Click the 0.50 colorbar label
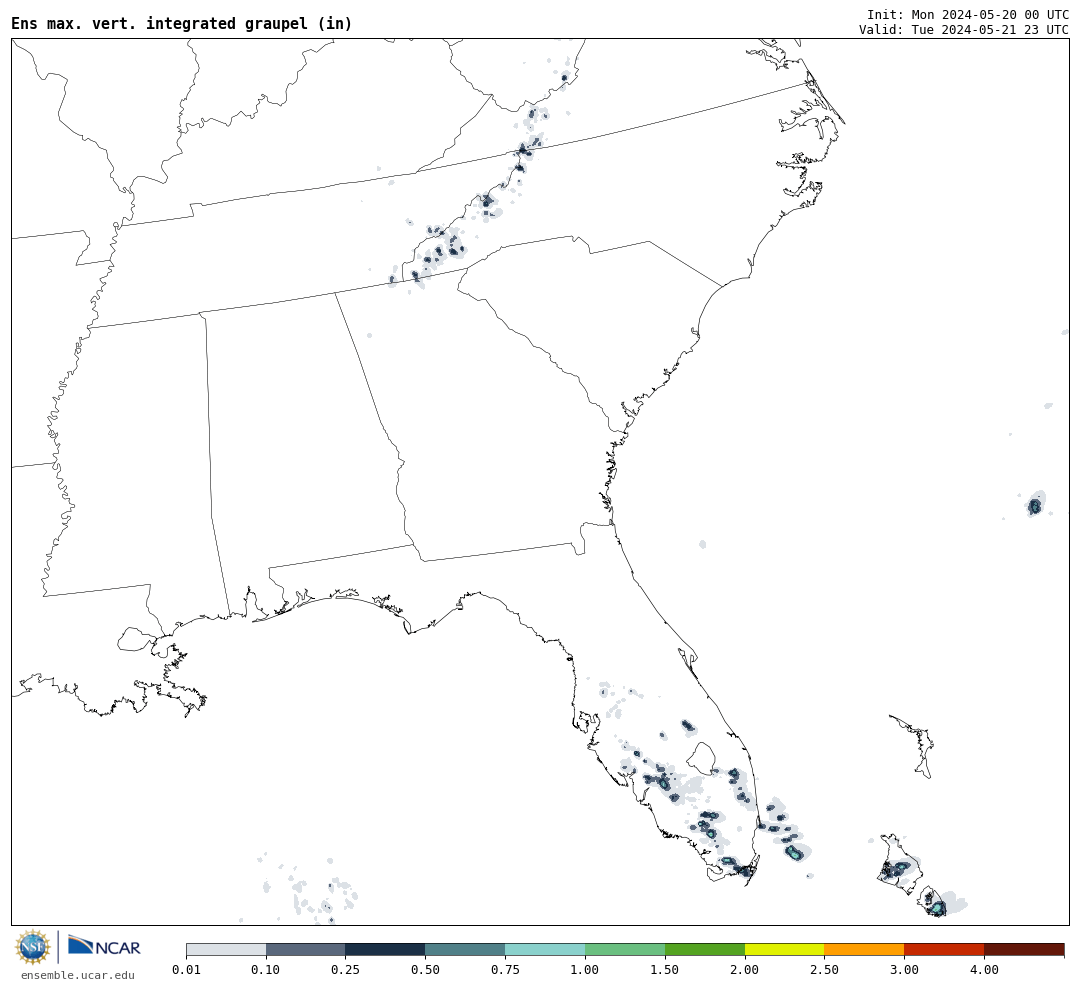Image resolution: width=1080 pixels, height=988 pixels. click(425, 970)
